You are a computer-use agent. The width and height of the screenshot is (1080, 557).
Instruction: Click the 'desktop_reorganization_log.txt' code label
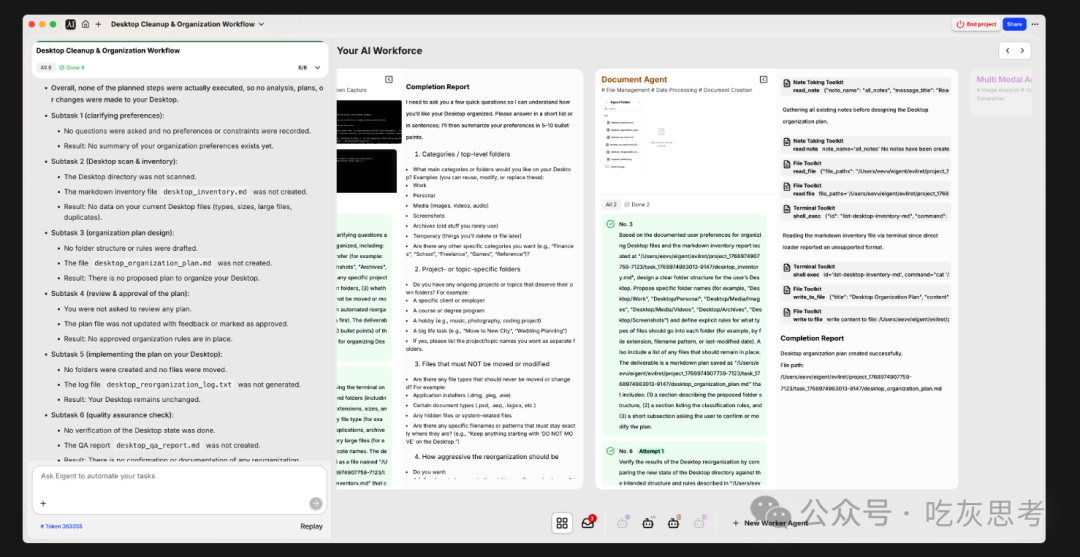coord(168,384)
